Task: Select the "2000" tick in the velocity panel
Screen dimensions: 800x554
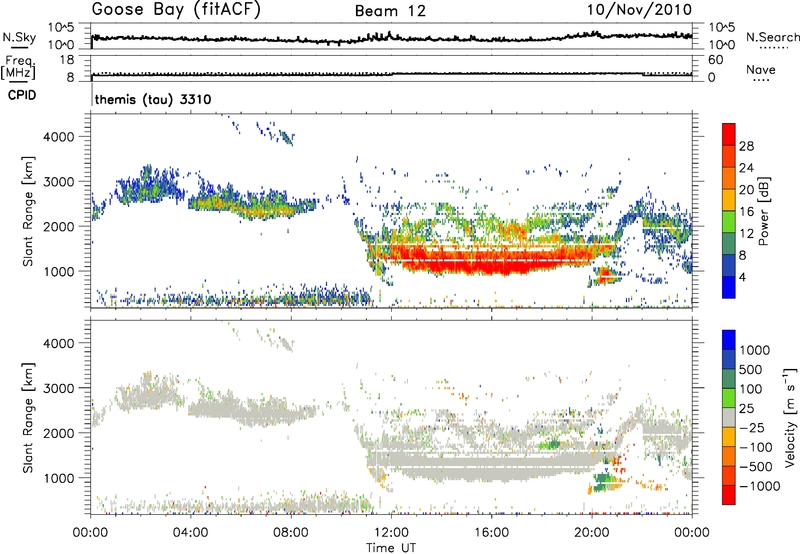Action: tap(58, 433)
